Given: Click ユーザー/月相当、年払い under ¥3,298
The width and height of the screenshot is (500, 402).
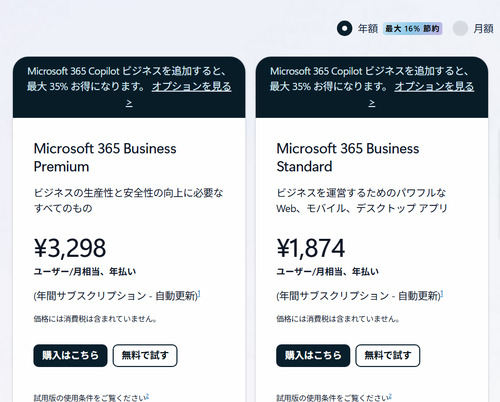Looking at the screenshot, I should pos(85,272).
